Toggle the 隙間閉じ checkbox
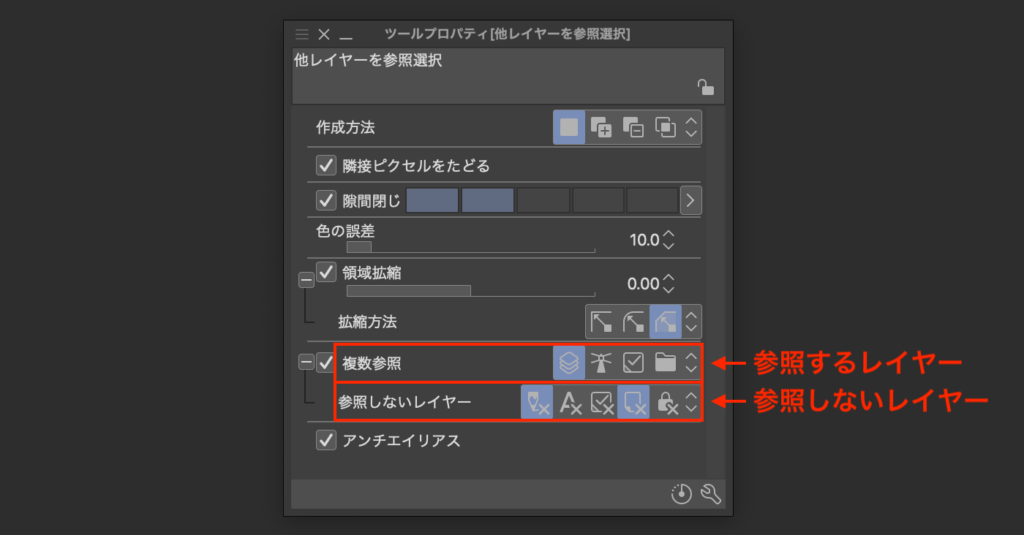The height and width of the screenshot is (535, 1024). click(x=326, y=200)
